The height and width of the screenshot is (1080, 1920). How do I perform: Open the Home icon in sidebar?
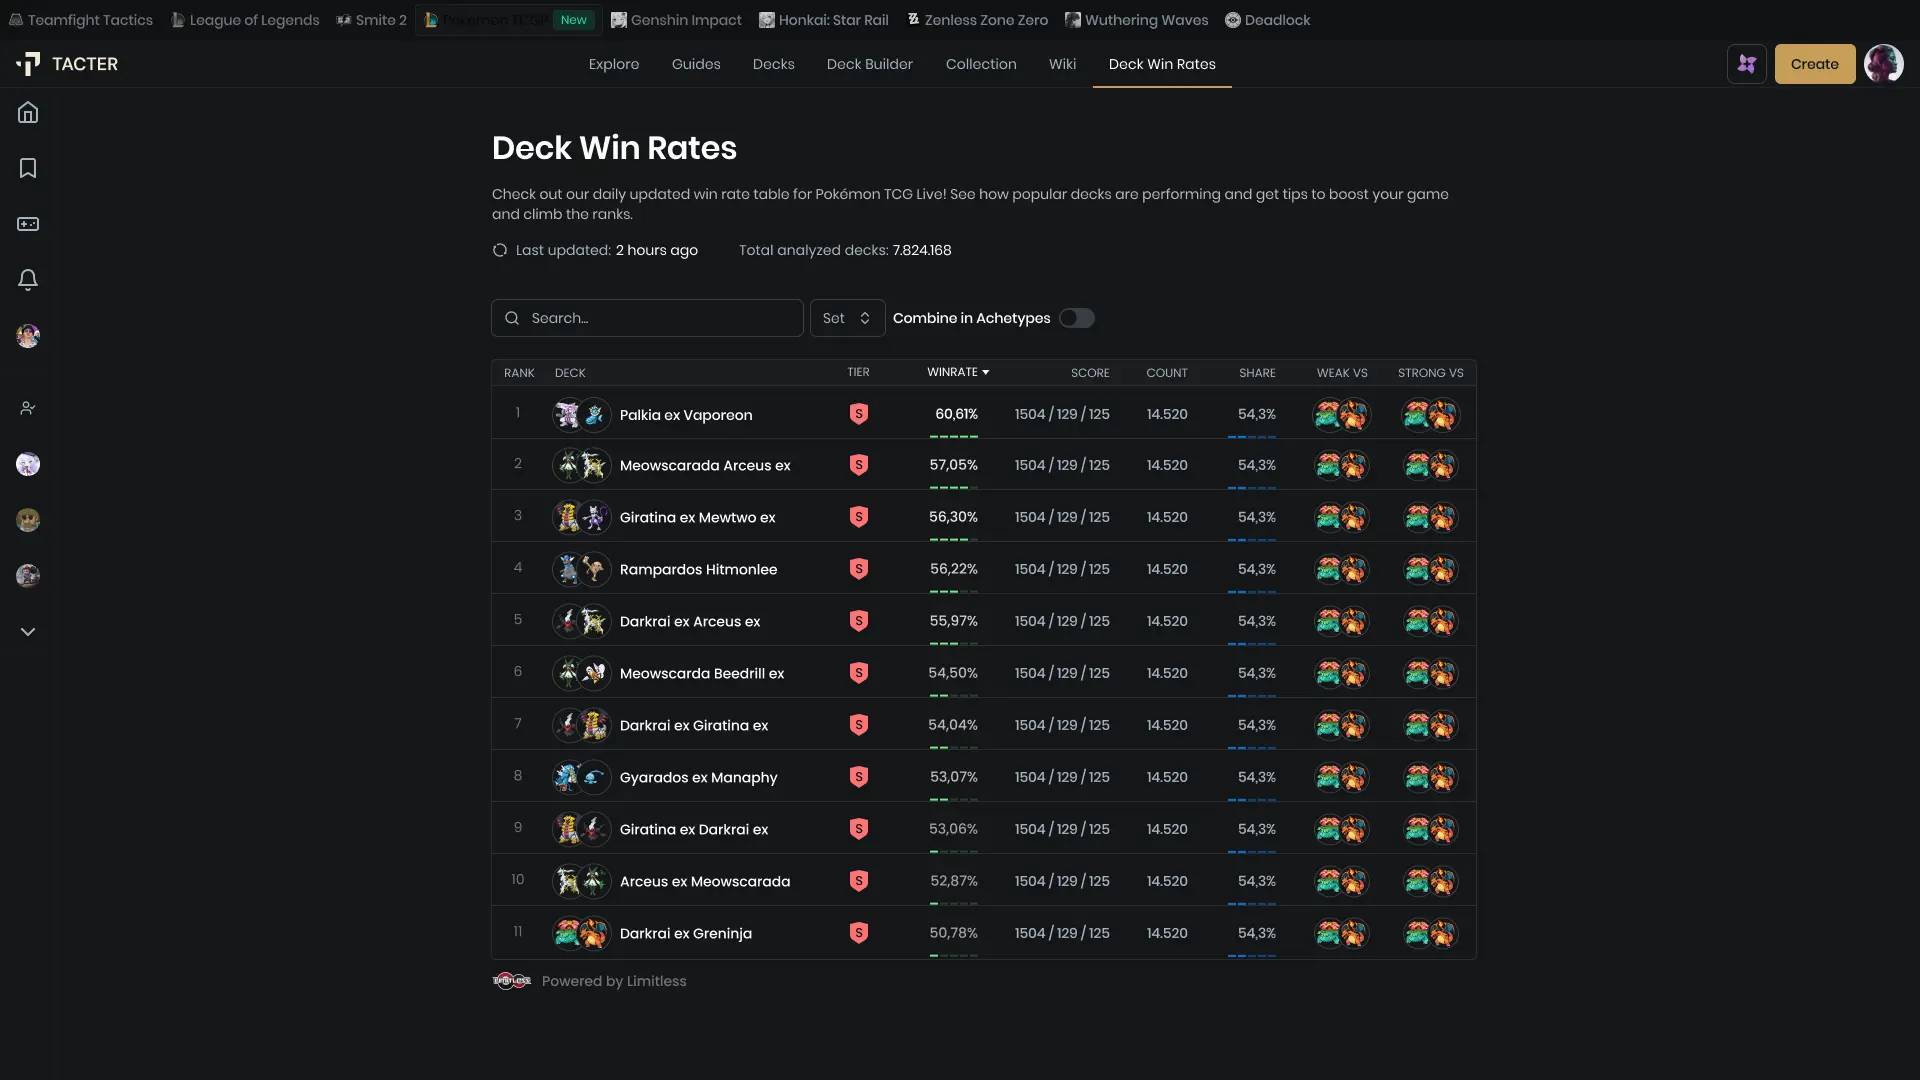28,112
